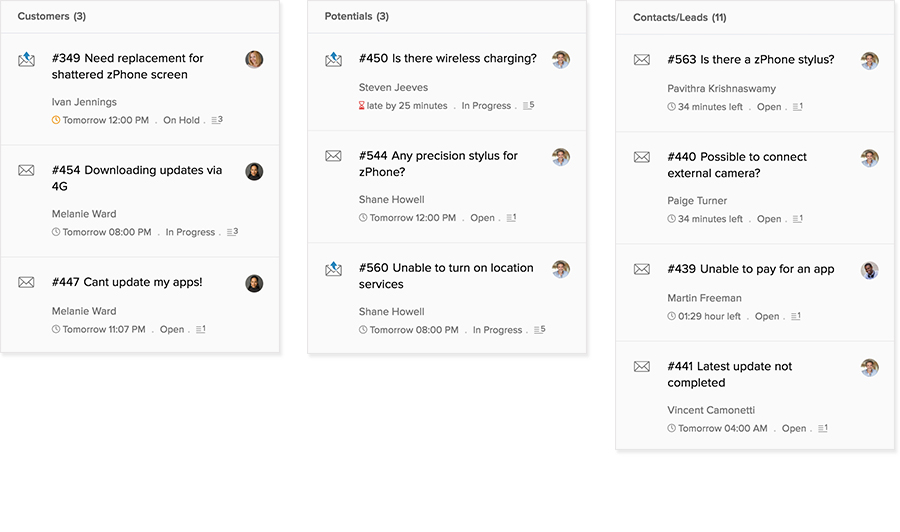Open ticket #441 Latest update not completed
900x532 pixels.
(730, 374)
